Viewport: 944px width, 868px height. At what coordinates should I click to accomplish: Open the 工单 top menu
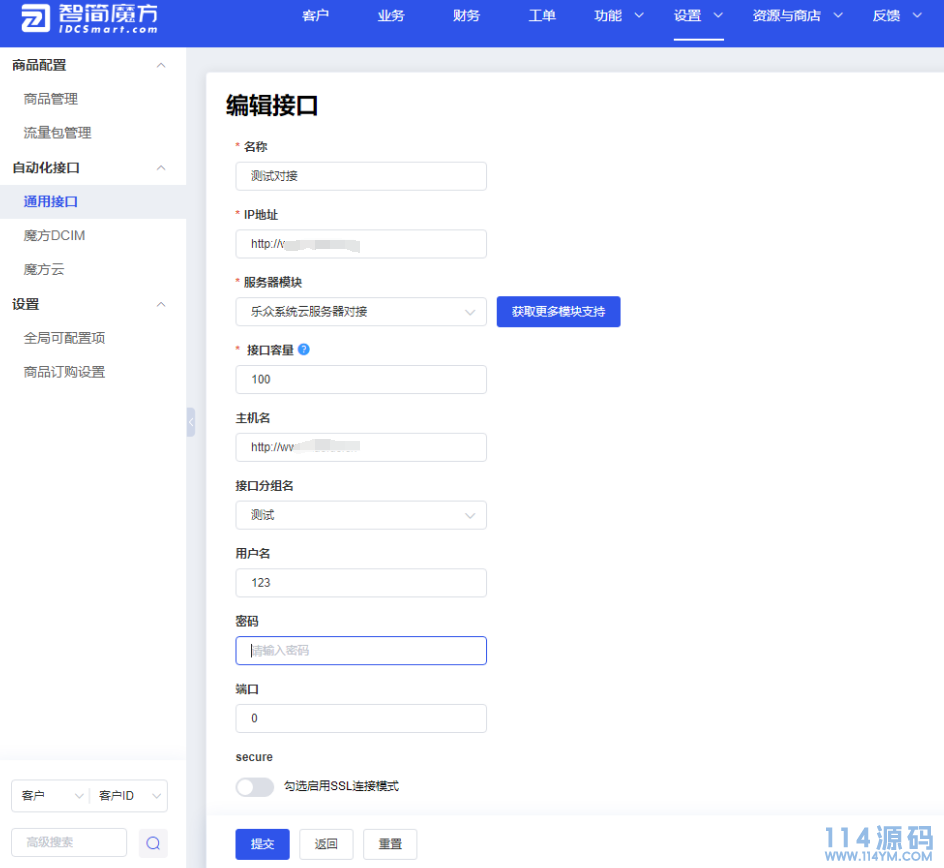[x=542, y=16]
